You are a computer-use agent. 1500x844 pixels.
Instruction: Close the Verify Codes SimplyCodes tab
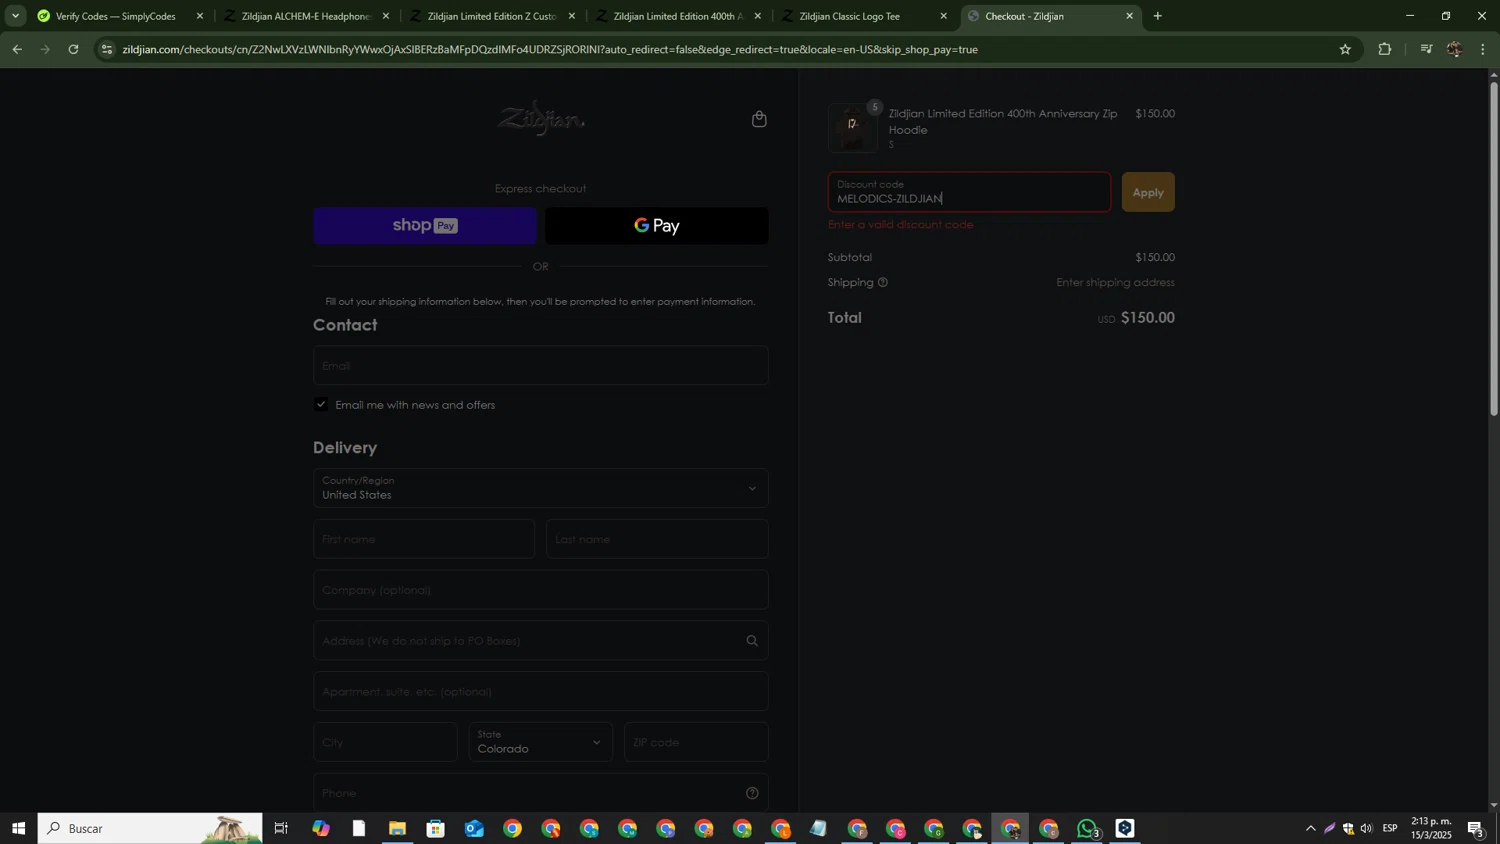200,16
